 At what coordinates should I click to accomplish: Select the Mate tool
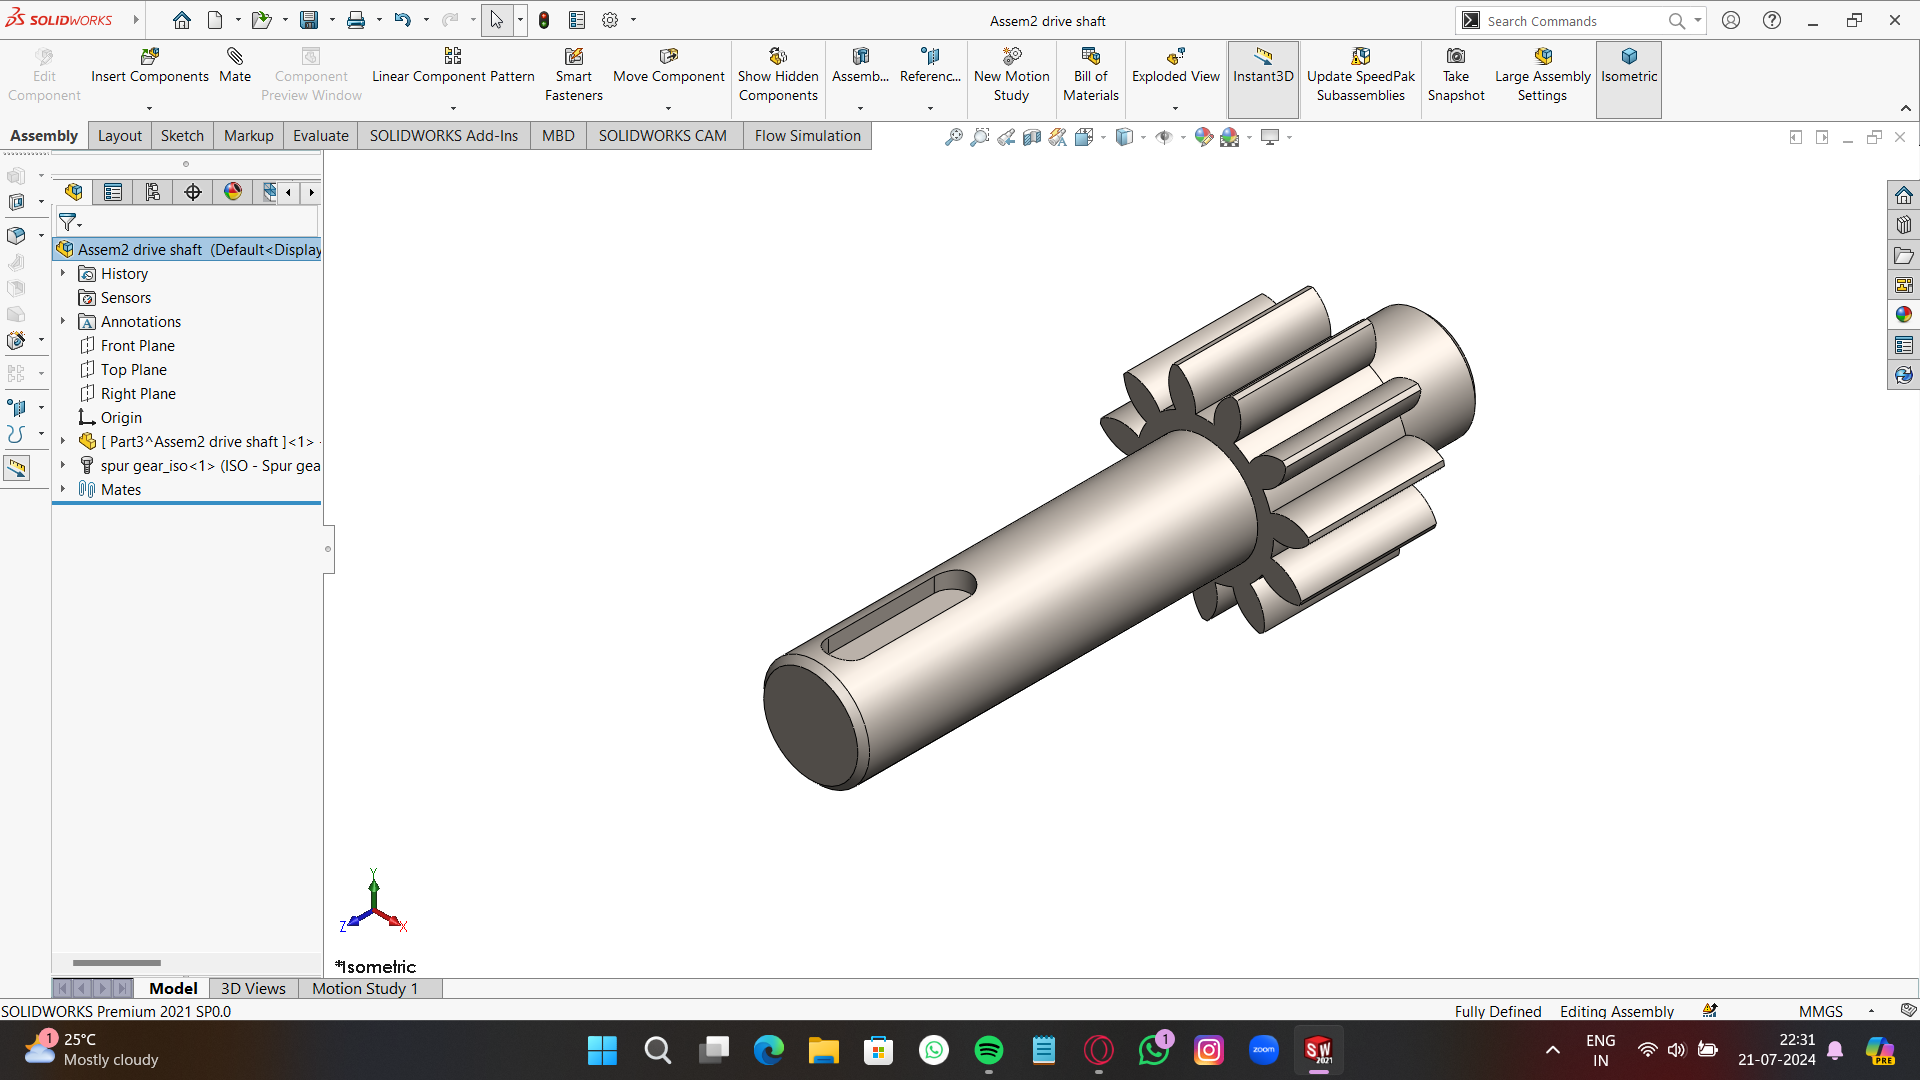[x=235, y=66]
